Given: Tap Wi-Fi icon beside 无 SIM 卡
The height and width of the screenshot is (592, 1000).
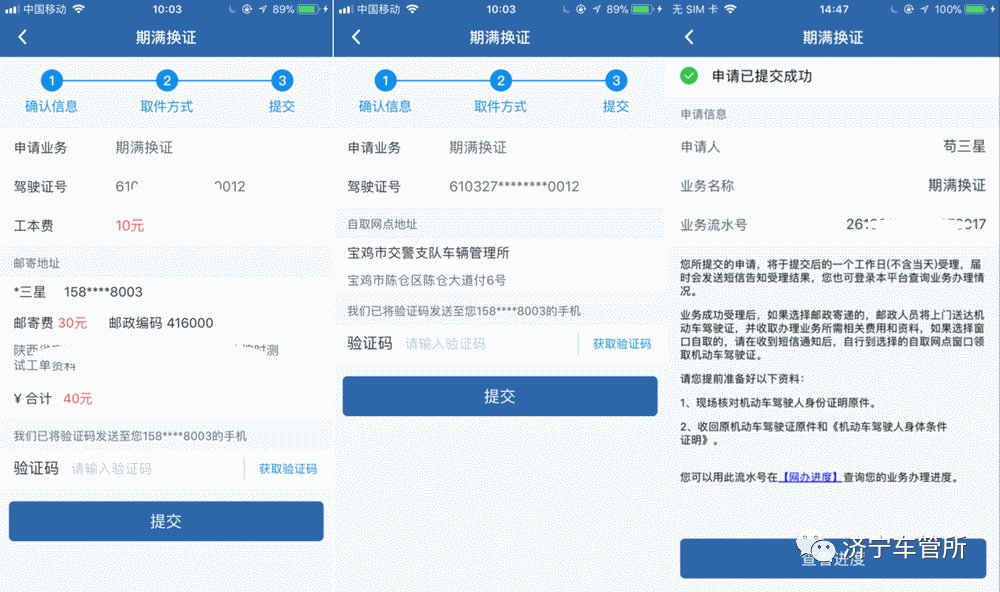Looking at the screenshot, I should click(730, 9).
